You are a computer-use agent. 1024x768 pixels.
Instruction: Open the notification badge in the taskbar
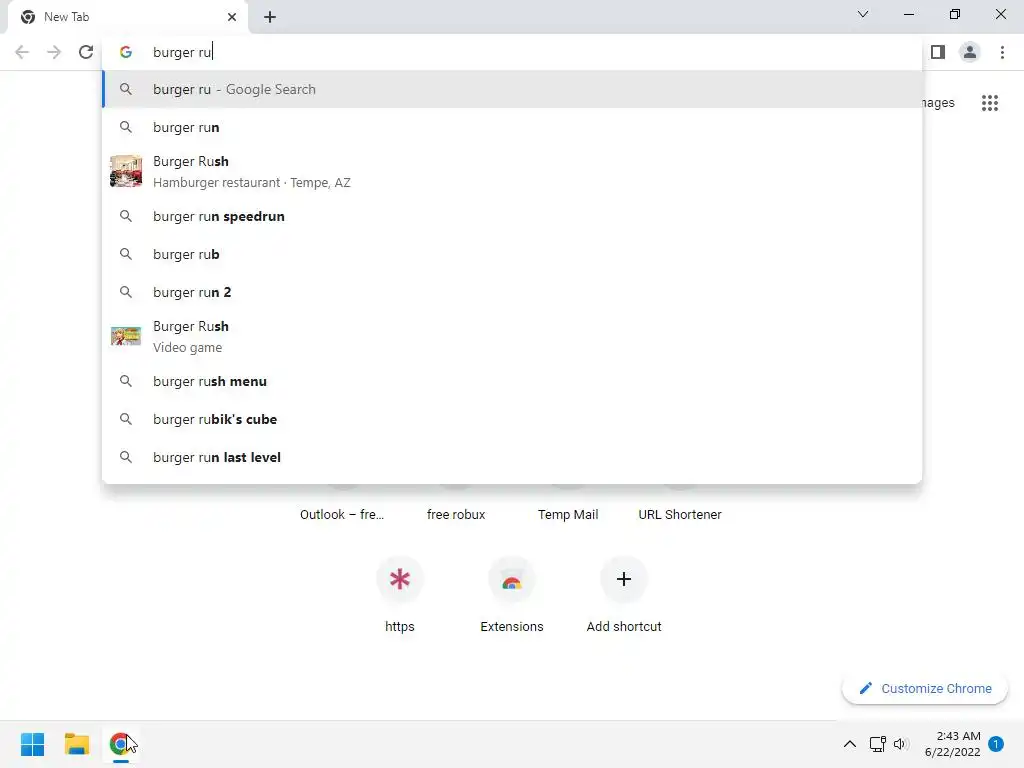(996, 744)
